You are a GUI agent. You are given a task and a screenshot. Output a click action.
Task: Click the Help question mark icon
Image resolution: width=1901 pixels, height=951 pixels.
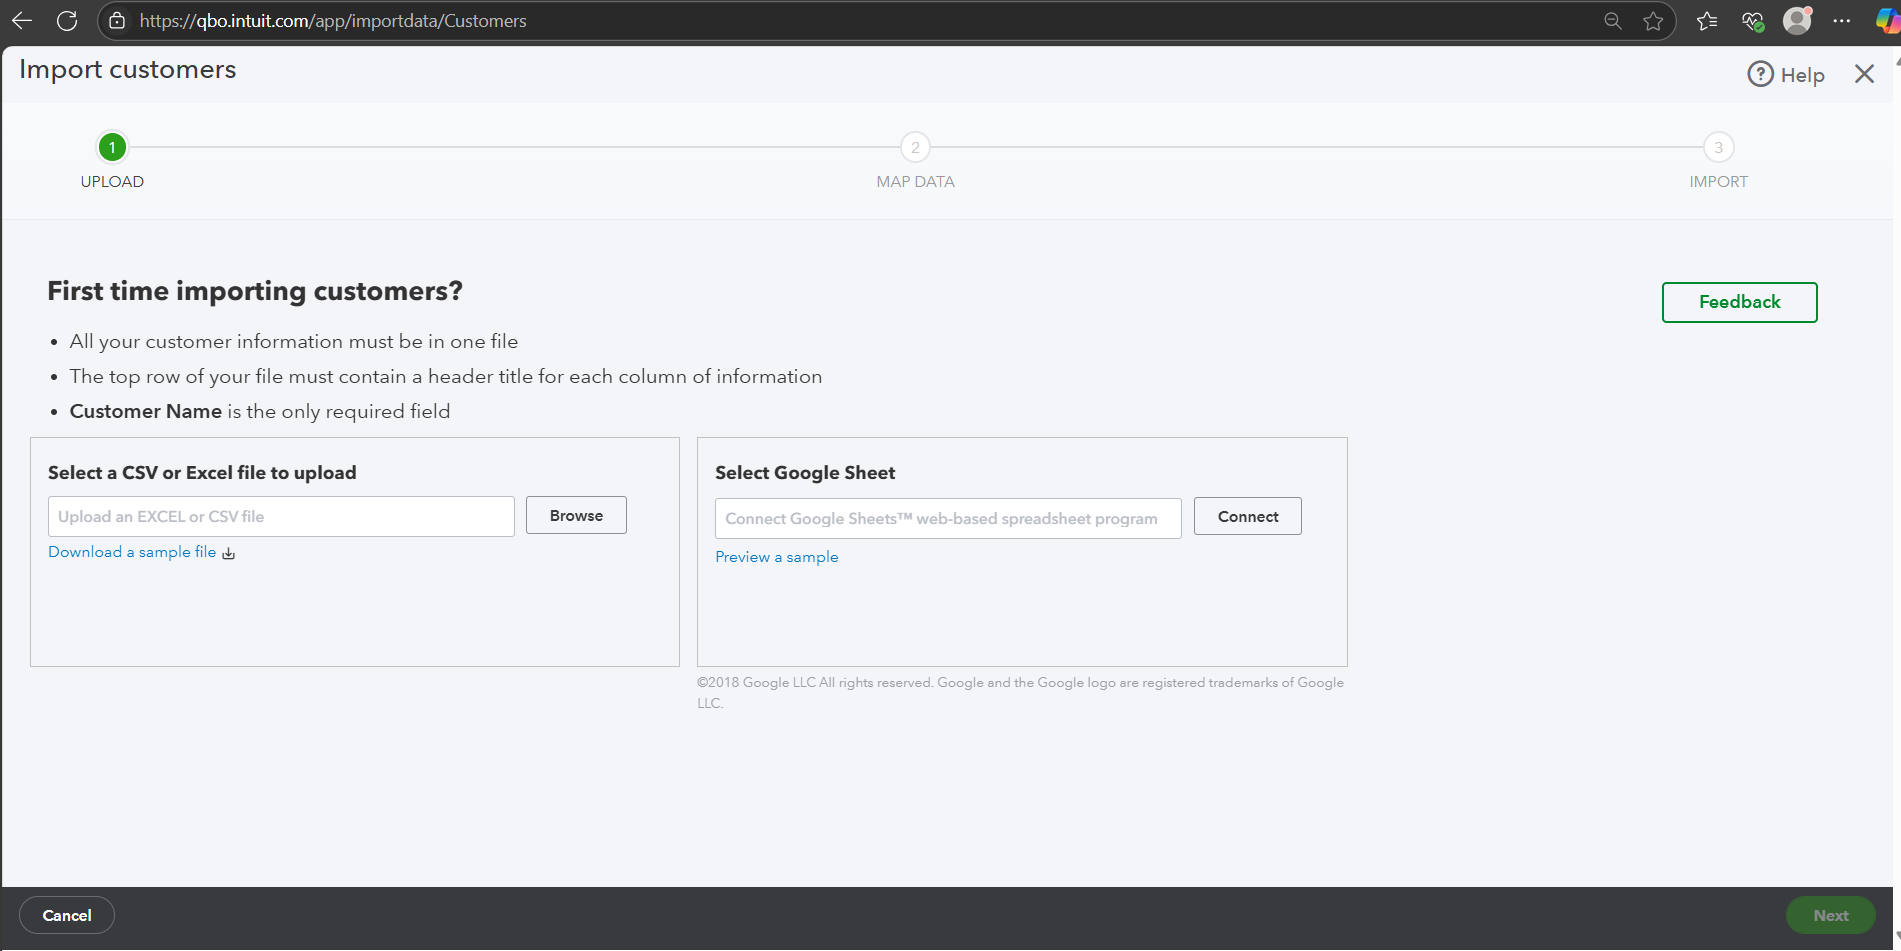tap(1760, 74)
